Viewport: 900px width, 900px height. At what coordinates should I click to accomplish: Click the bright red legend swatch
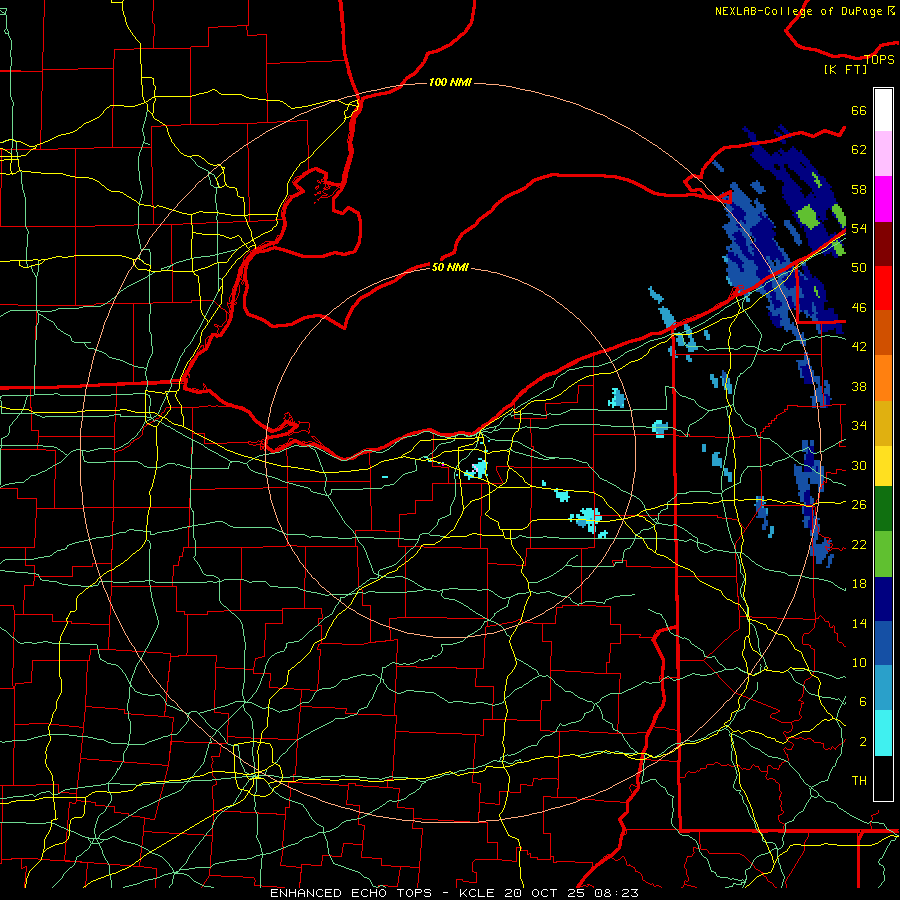883,289
